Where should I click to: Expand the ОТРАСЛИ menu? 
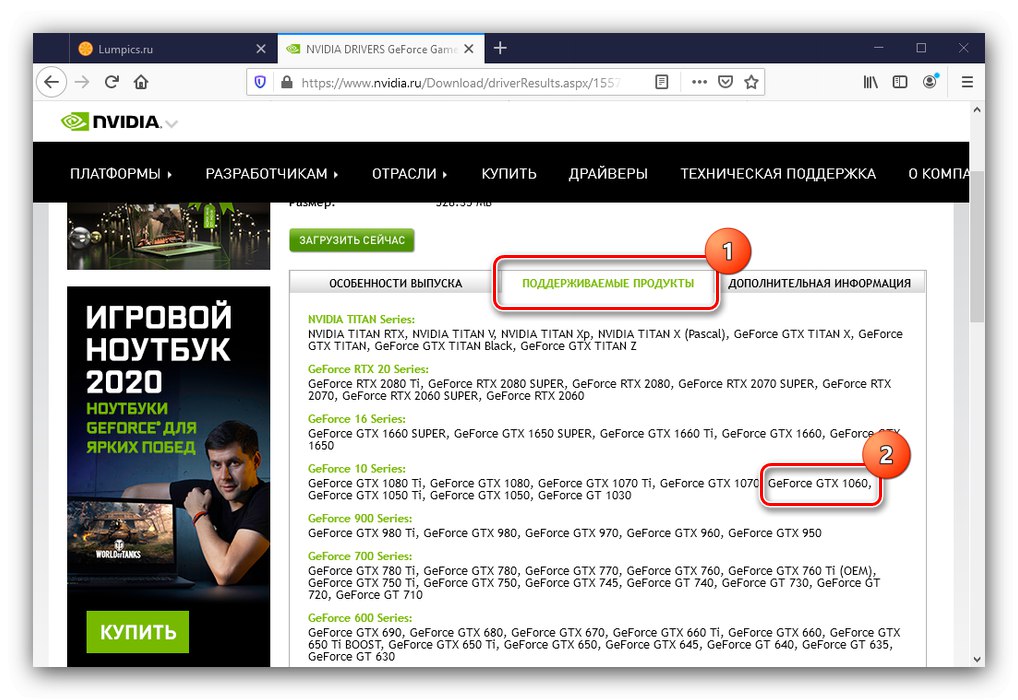pos(410,174)
